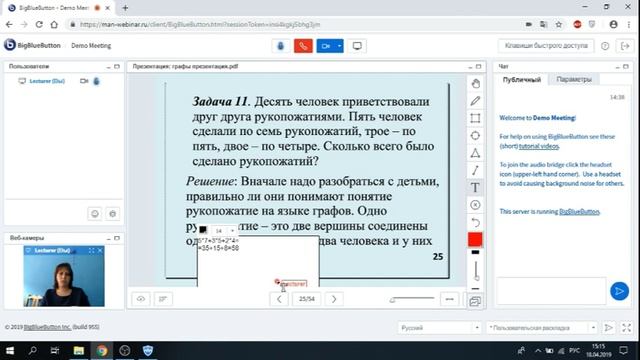
Task: Open a new browser tab
Action: [125, 8]
